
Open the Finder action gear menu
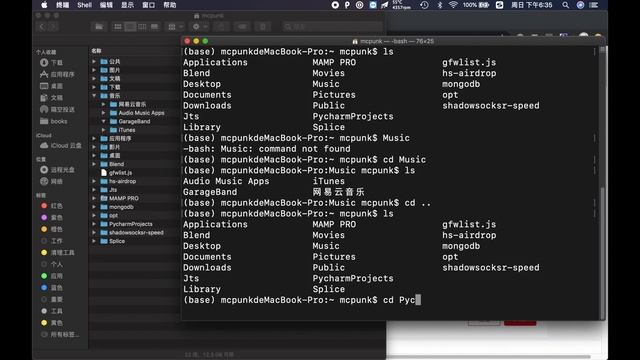(x=200, y=27)
